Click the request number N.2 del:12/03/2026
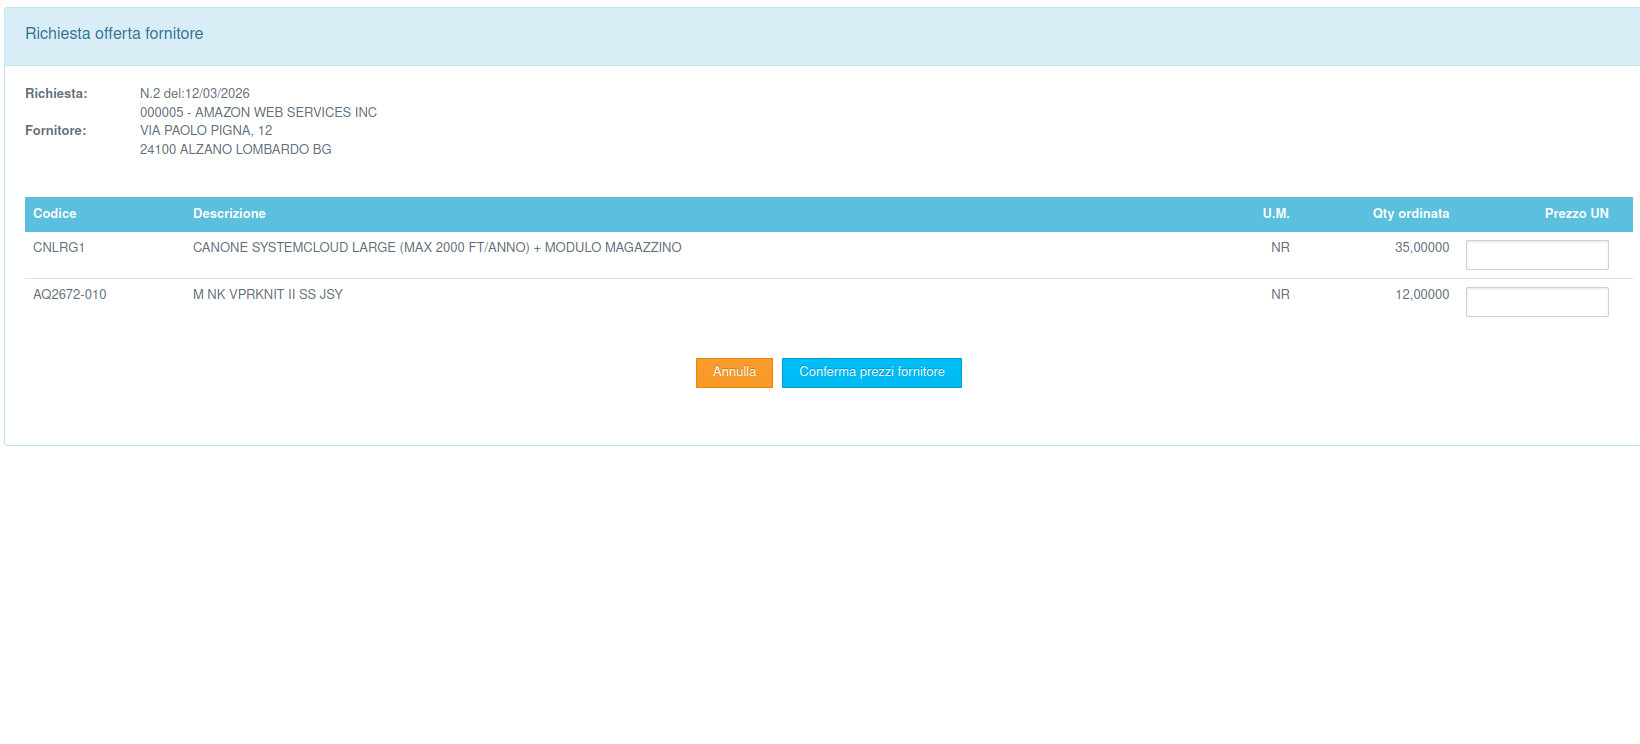 (195, 94)
